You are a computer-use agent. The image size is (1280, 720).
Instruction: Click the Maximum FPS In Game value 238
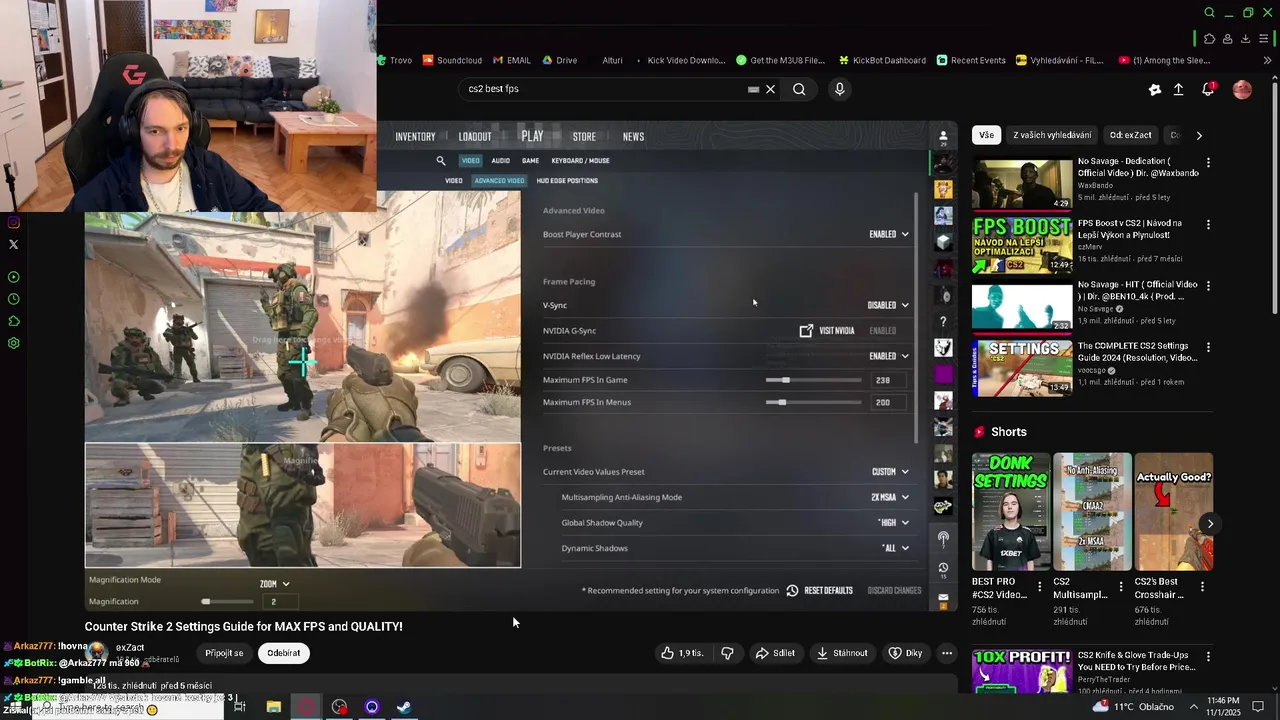[887, 380]
